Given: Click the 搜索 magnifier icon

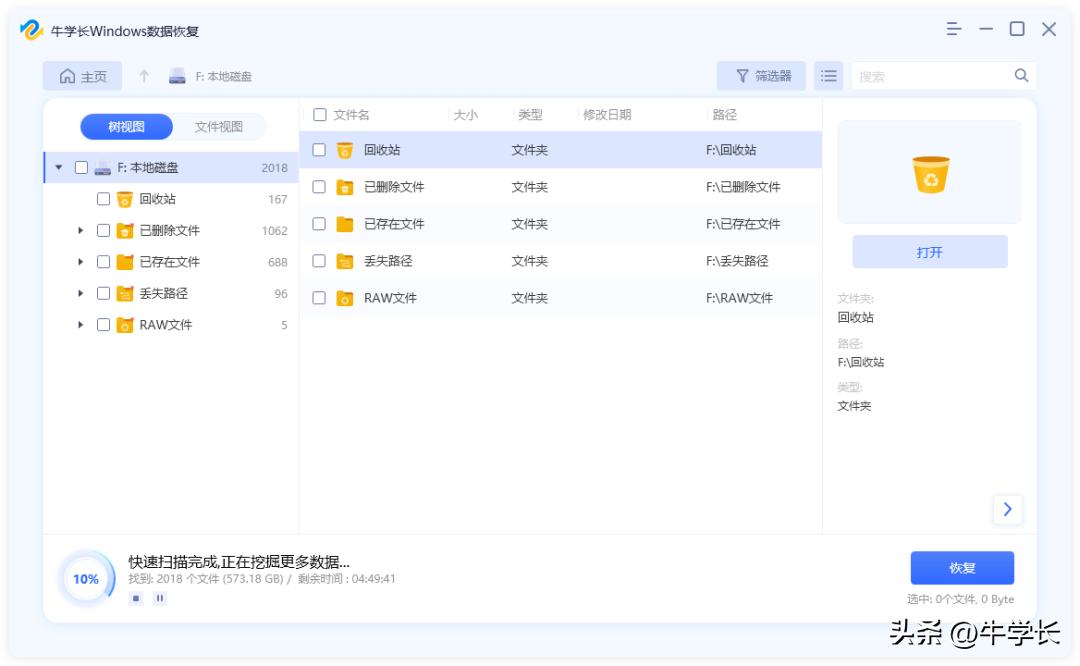Looking at the screenshot, I should point(1021,75).
